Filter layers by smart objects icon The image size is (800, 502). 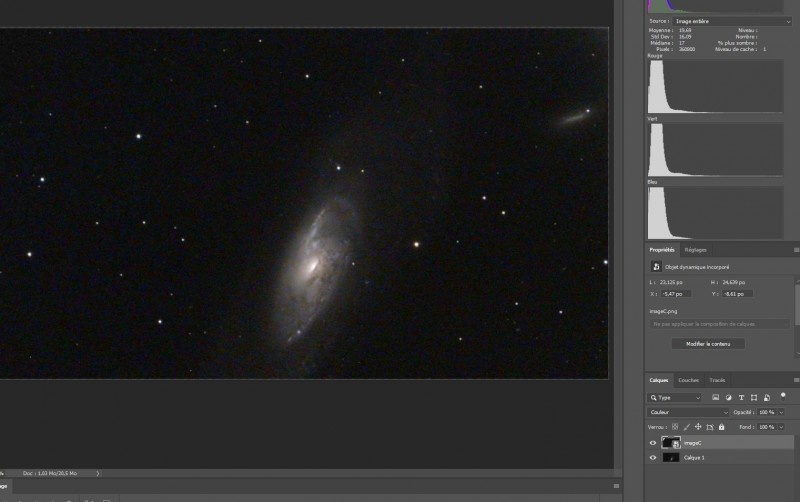(x=766, y=397)
